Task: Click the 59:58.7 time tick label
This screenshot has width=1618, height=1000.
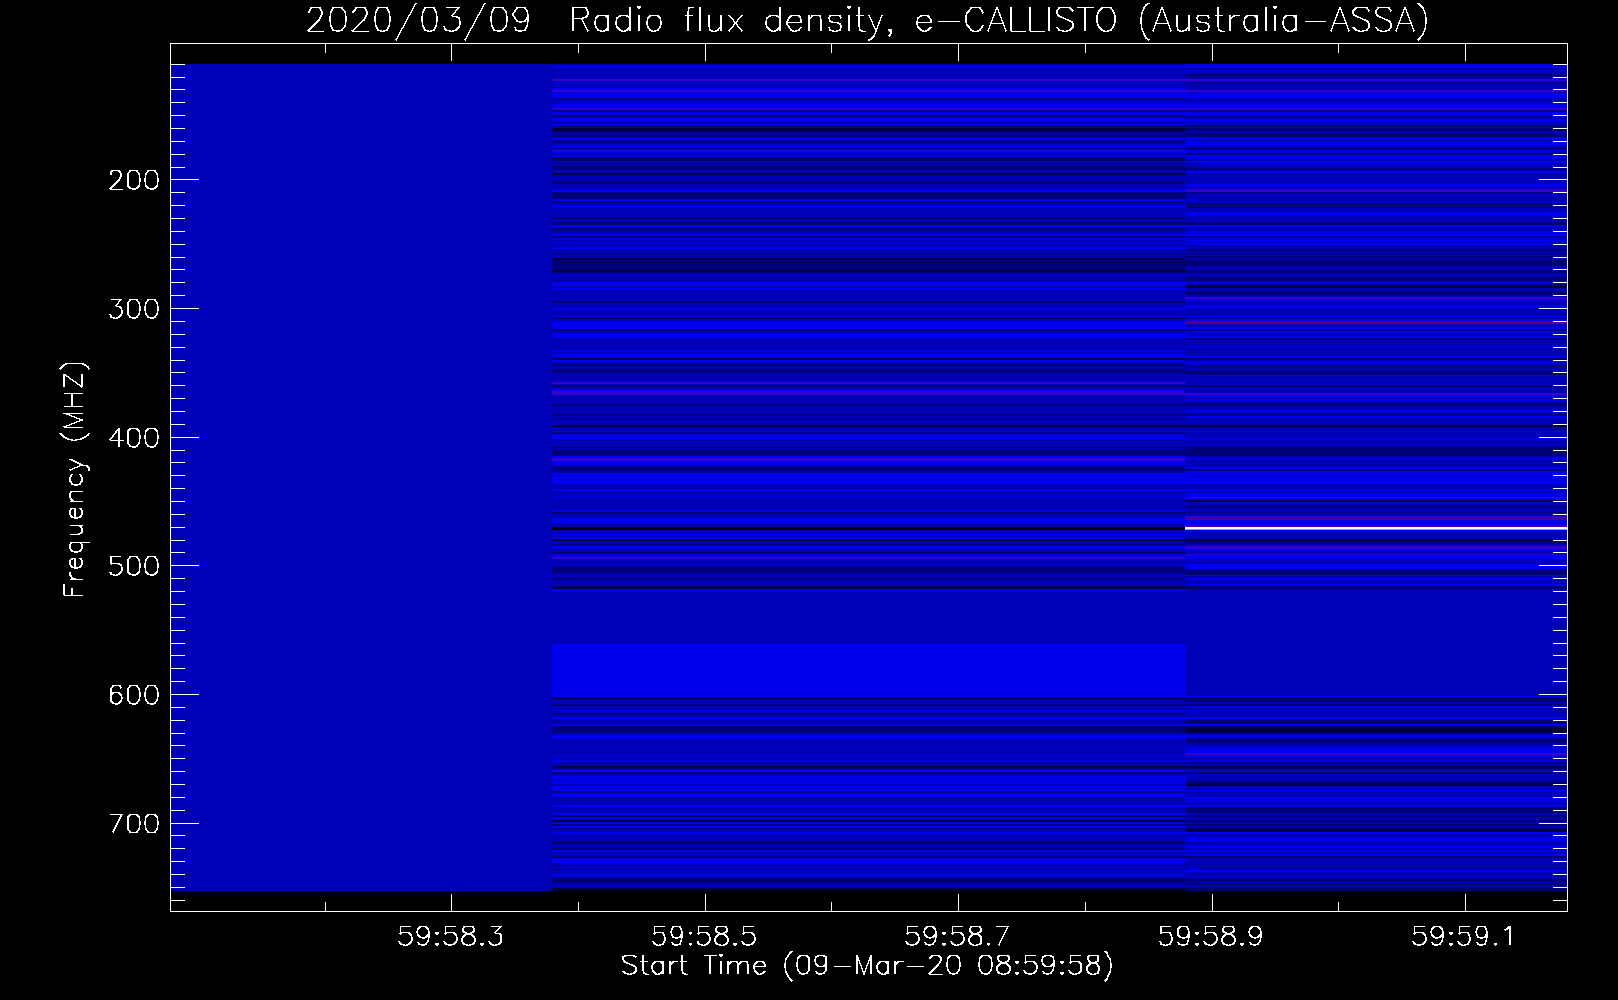Action: pyautogui.click(x=958, y=936)
